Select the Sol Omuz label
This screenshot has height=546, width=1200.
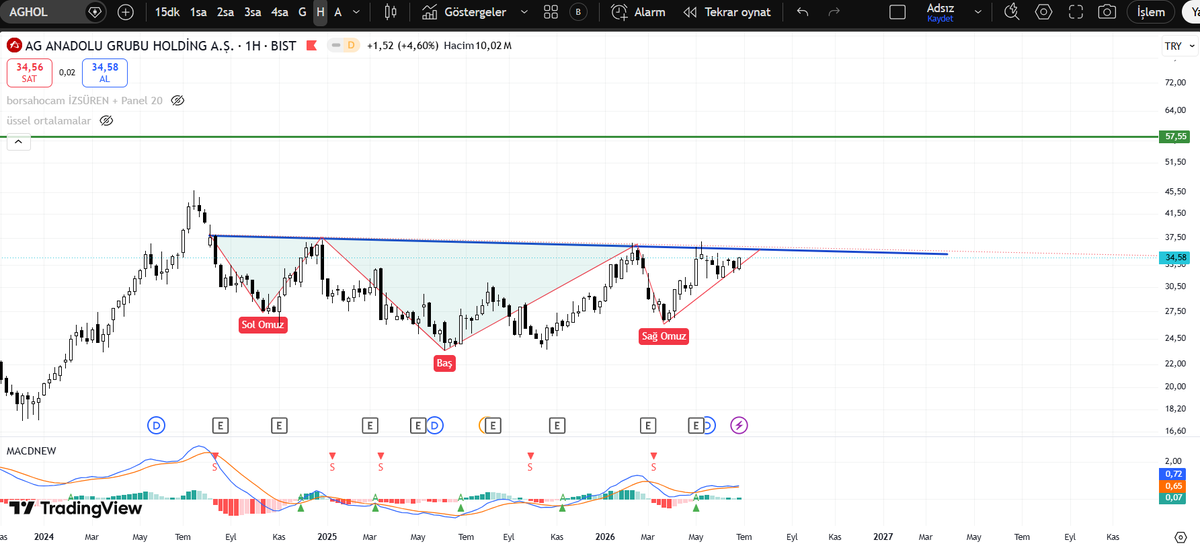pos(263,324)
